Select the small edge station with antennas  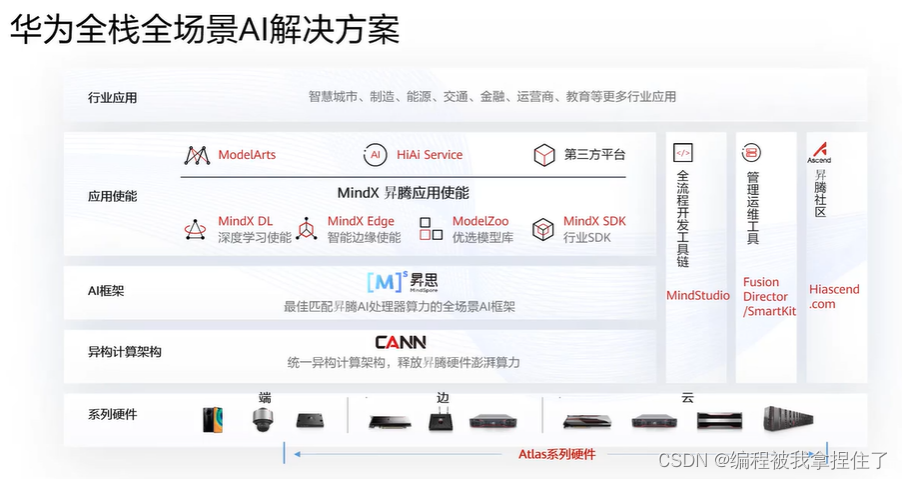[x=441, y=419]
